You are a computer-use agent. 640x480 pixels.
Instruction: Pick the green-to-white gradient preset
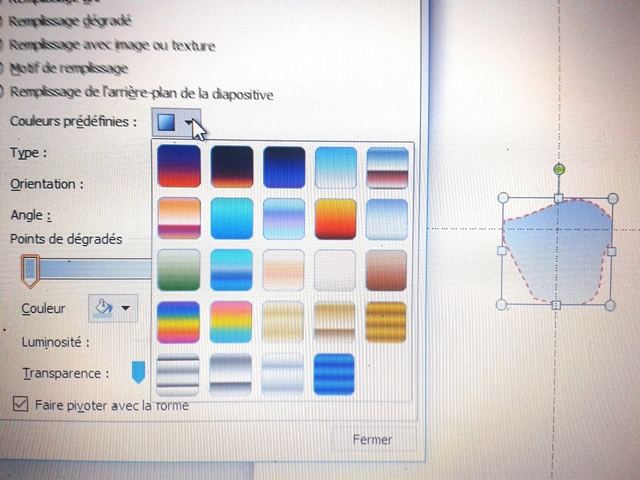[x=179, y=269]
